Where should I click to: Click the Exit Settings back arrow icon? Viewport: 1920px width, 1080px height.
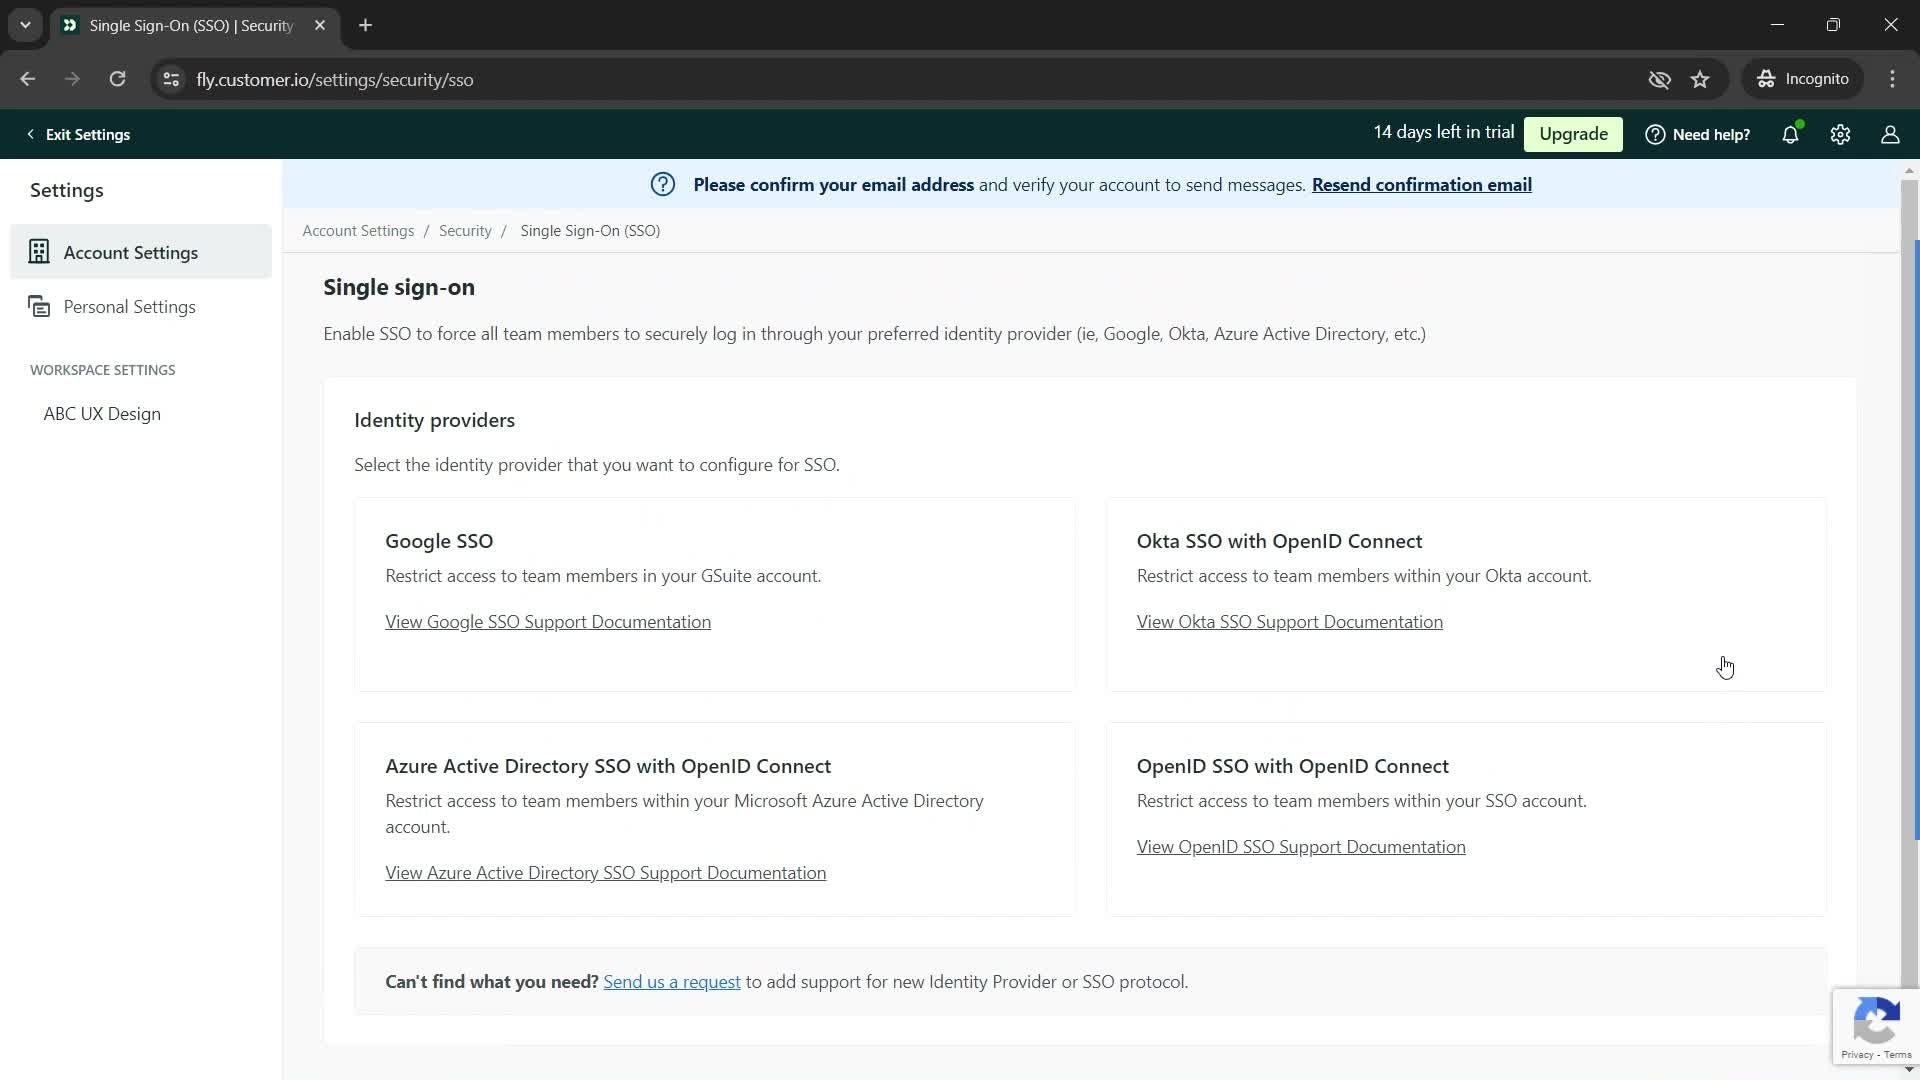click(x=29, y=133)
